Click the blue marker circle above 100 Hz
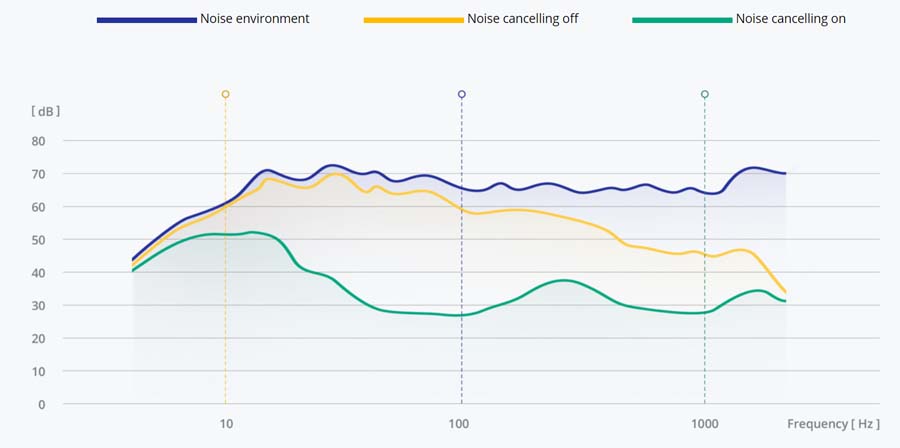The height and width of the screenshot is (448, 900). [x=461, y=94]
